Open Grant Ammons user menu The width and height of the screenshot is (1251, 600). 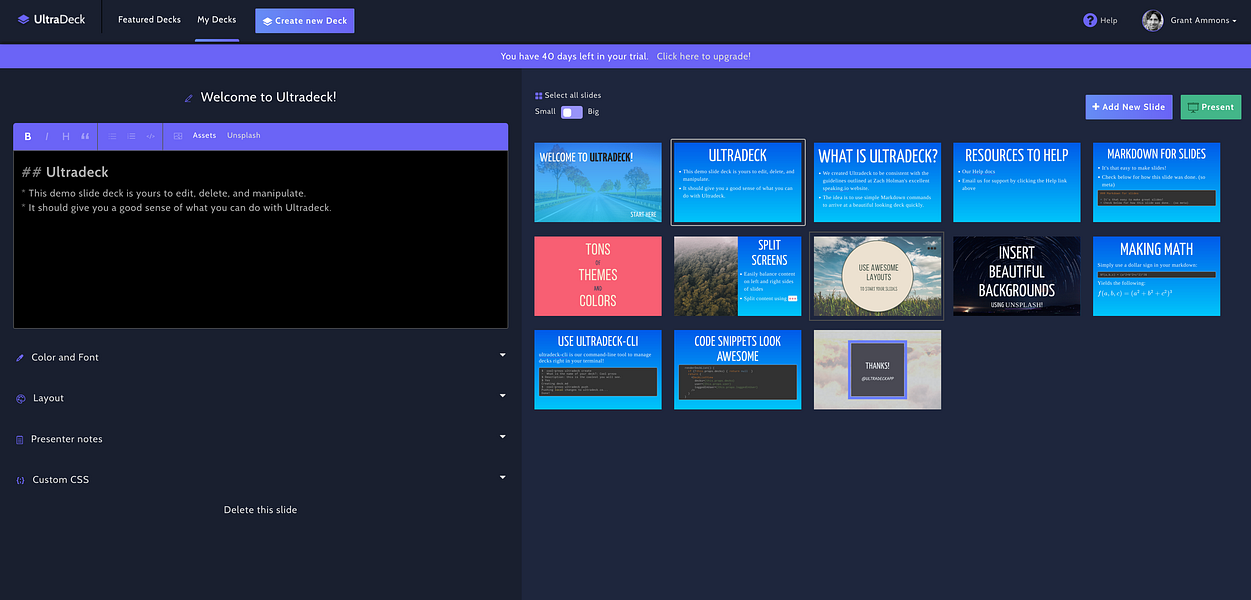pos(1189,20)
